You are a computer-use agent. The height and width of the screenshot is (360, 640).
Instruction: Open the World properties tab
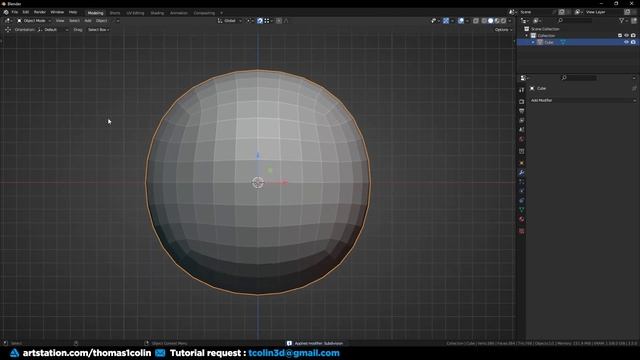click(x=522, y=139)
